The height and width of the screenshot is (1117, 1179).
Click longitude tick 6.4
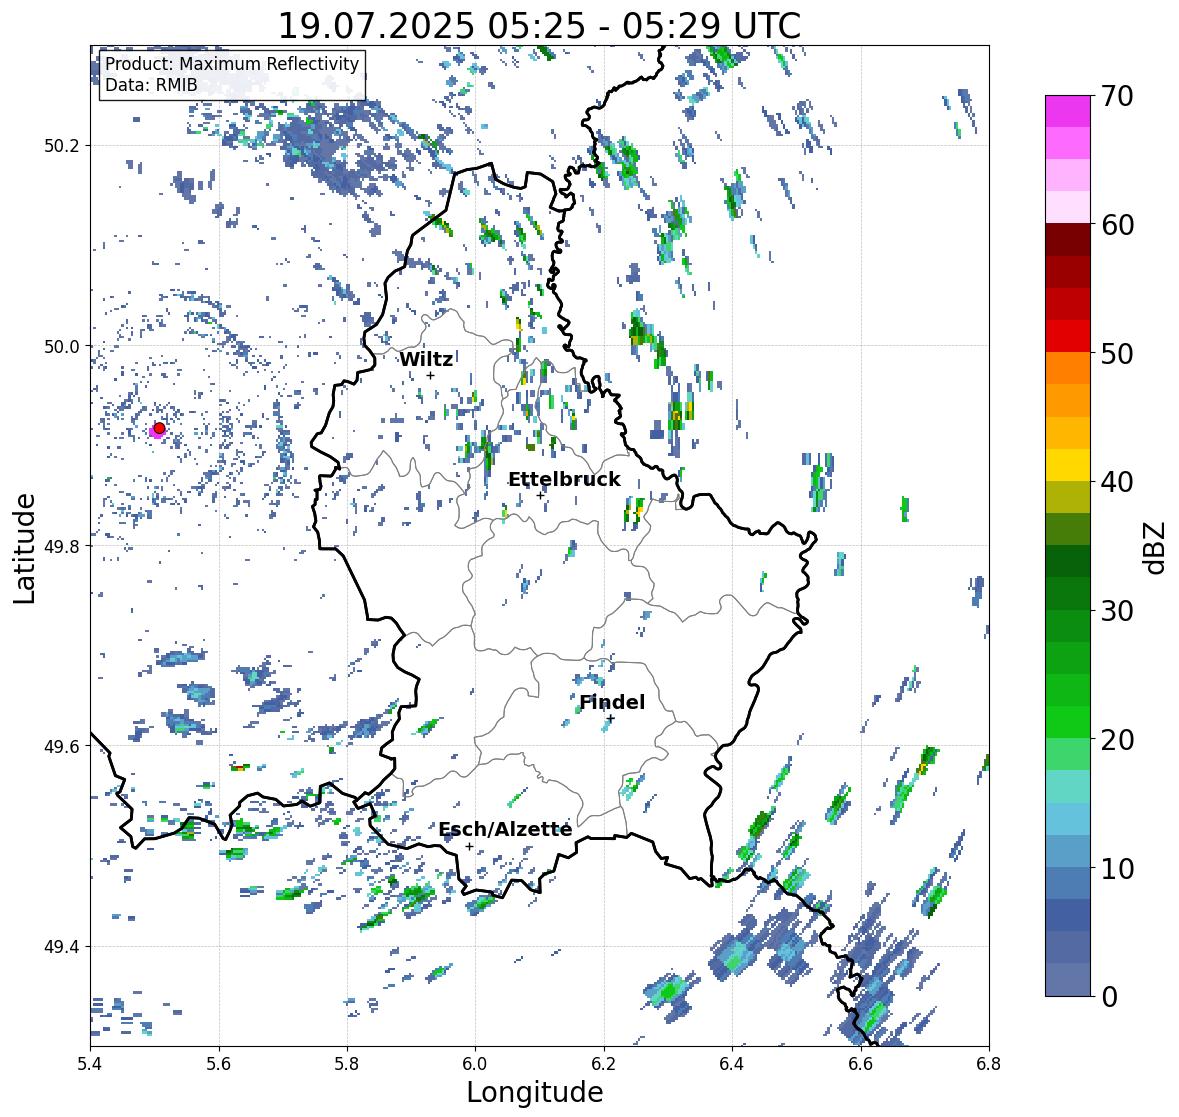(x=732, y=1063)
